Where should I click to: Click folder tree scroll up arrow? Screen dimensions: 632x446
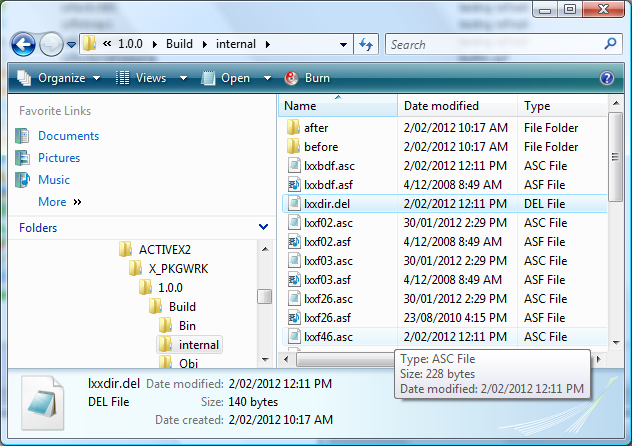[x=265, y=249]
